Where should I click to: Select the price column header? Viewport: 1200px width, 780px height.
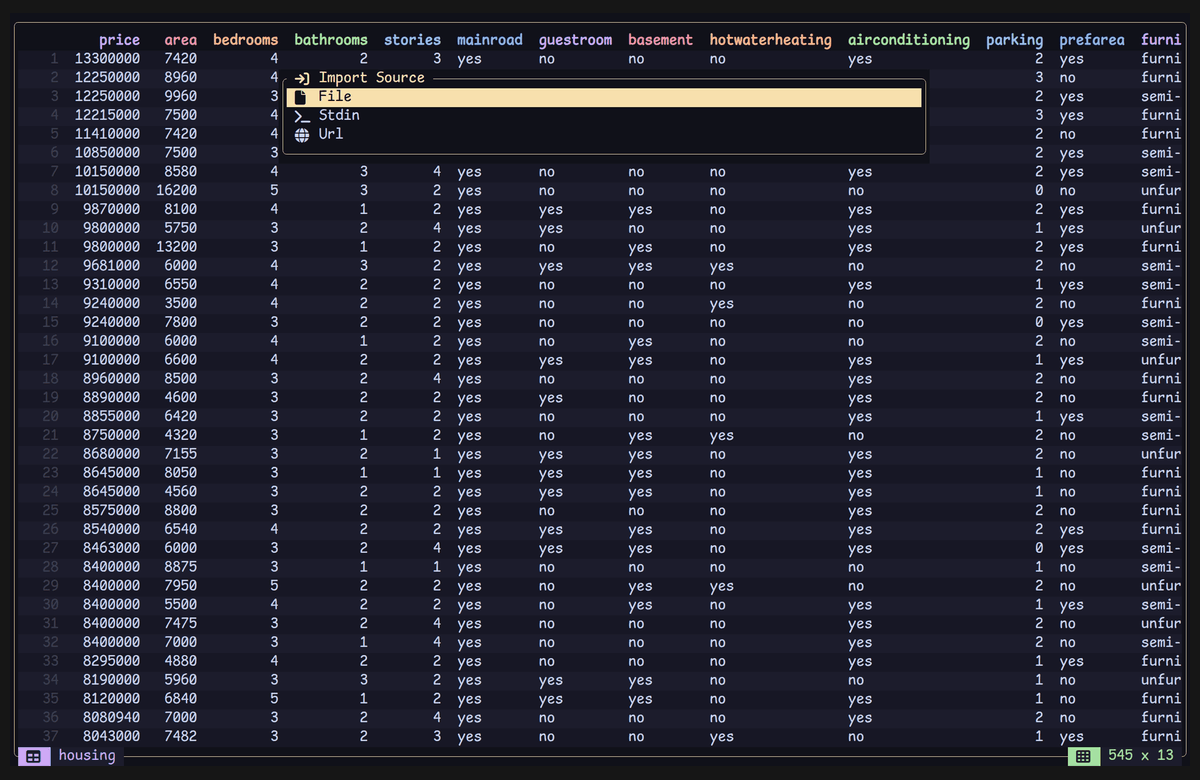120,40
